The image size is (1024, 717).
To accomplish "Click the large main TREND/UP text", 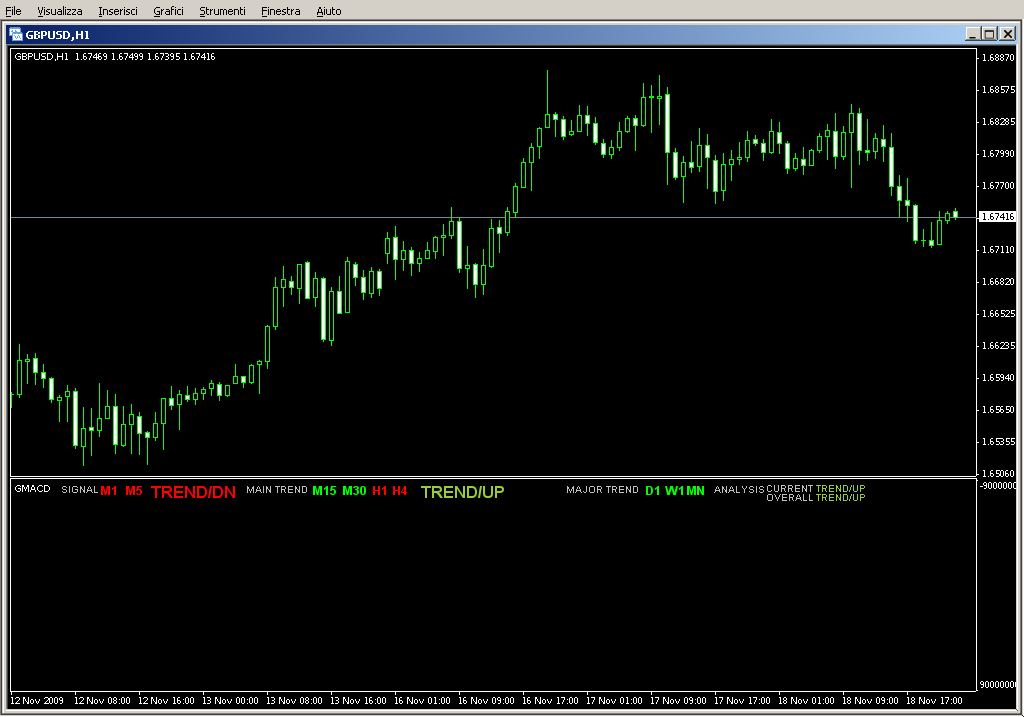I will click(x=462, y=492).
